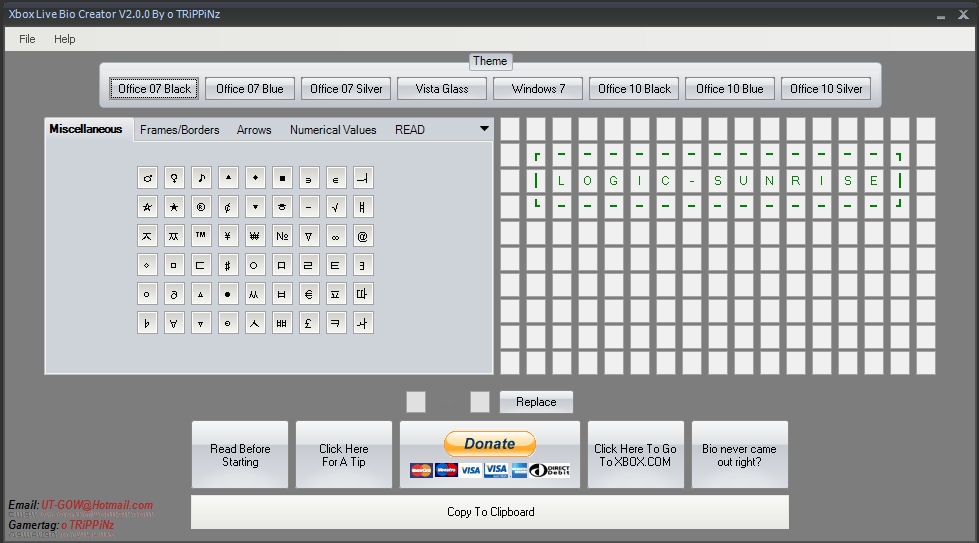Select the grid cell containing letter L
The width and height of the screenshot is (979, 543).
point(561,181)
